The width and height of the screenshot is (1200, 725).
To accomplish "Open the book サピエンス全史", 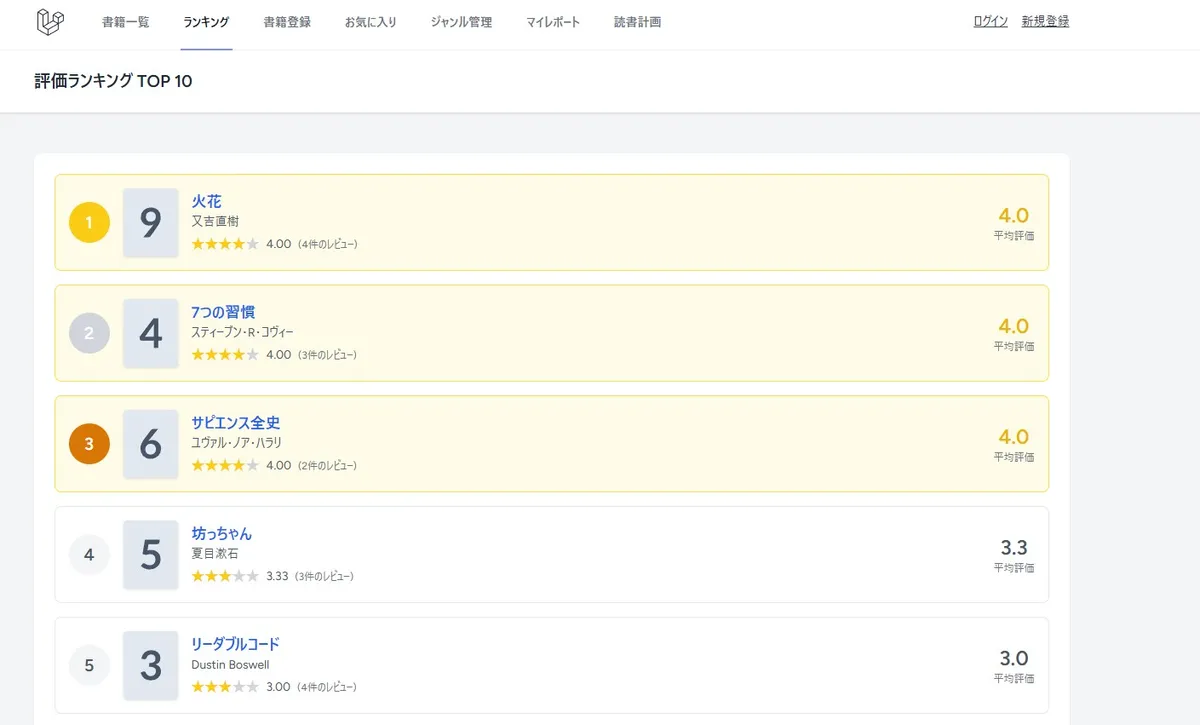I will pos(236,423).
